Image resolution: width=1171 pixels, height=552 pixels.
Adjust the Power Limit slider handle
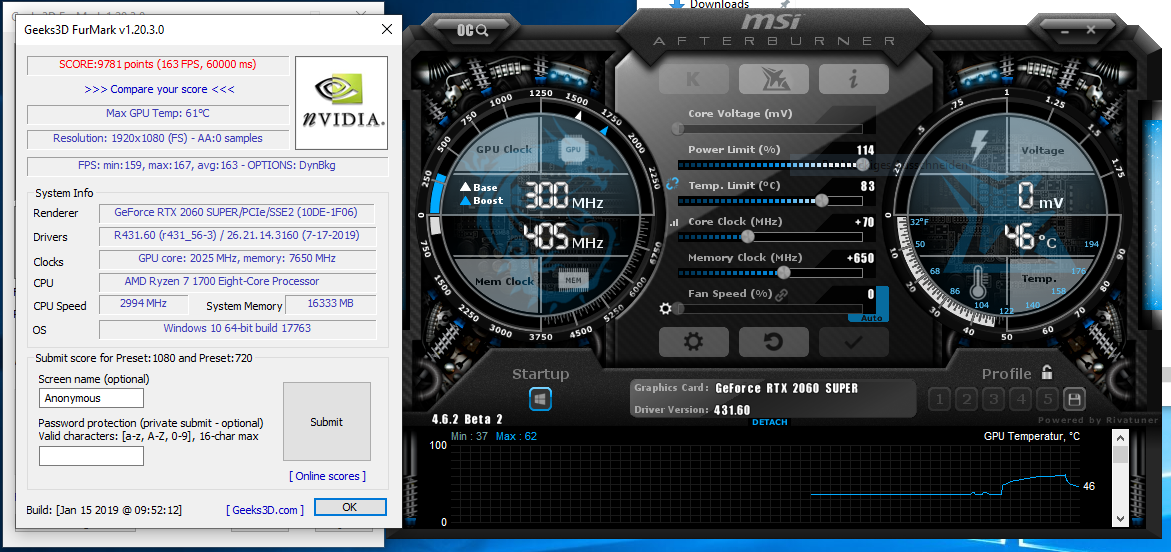coord(863,165)
